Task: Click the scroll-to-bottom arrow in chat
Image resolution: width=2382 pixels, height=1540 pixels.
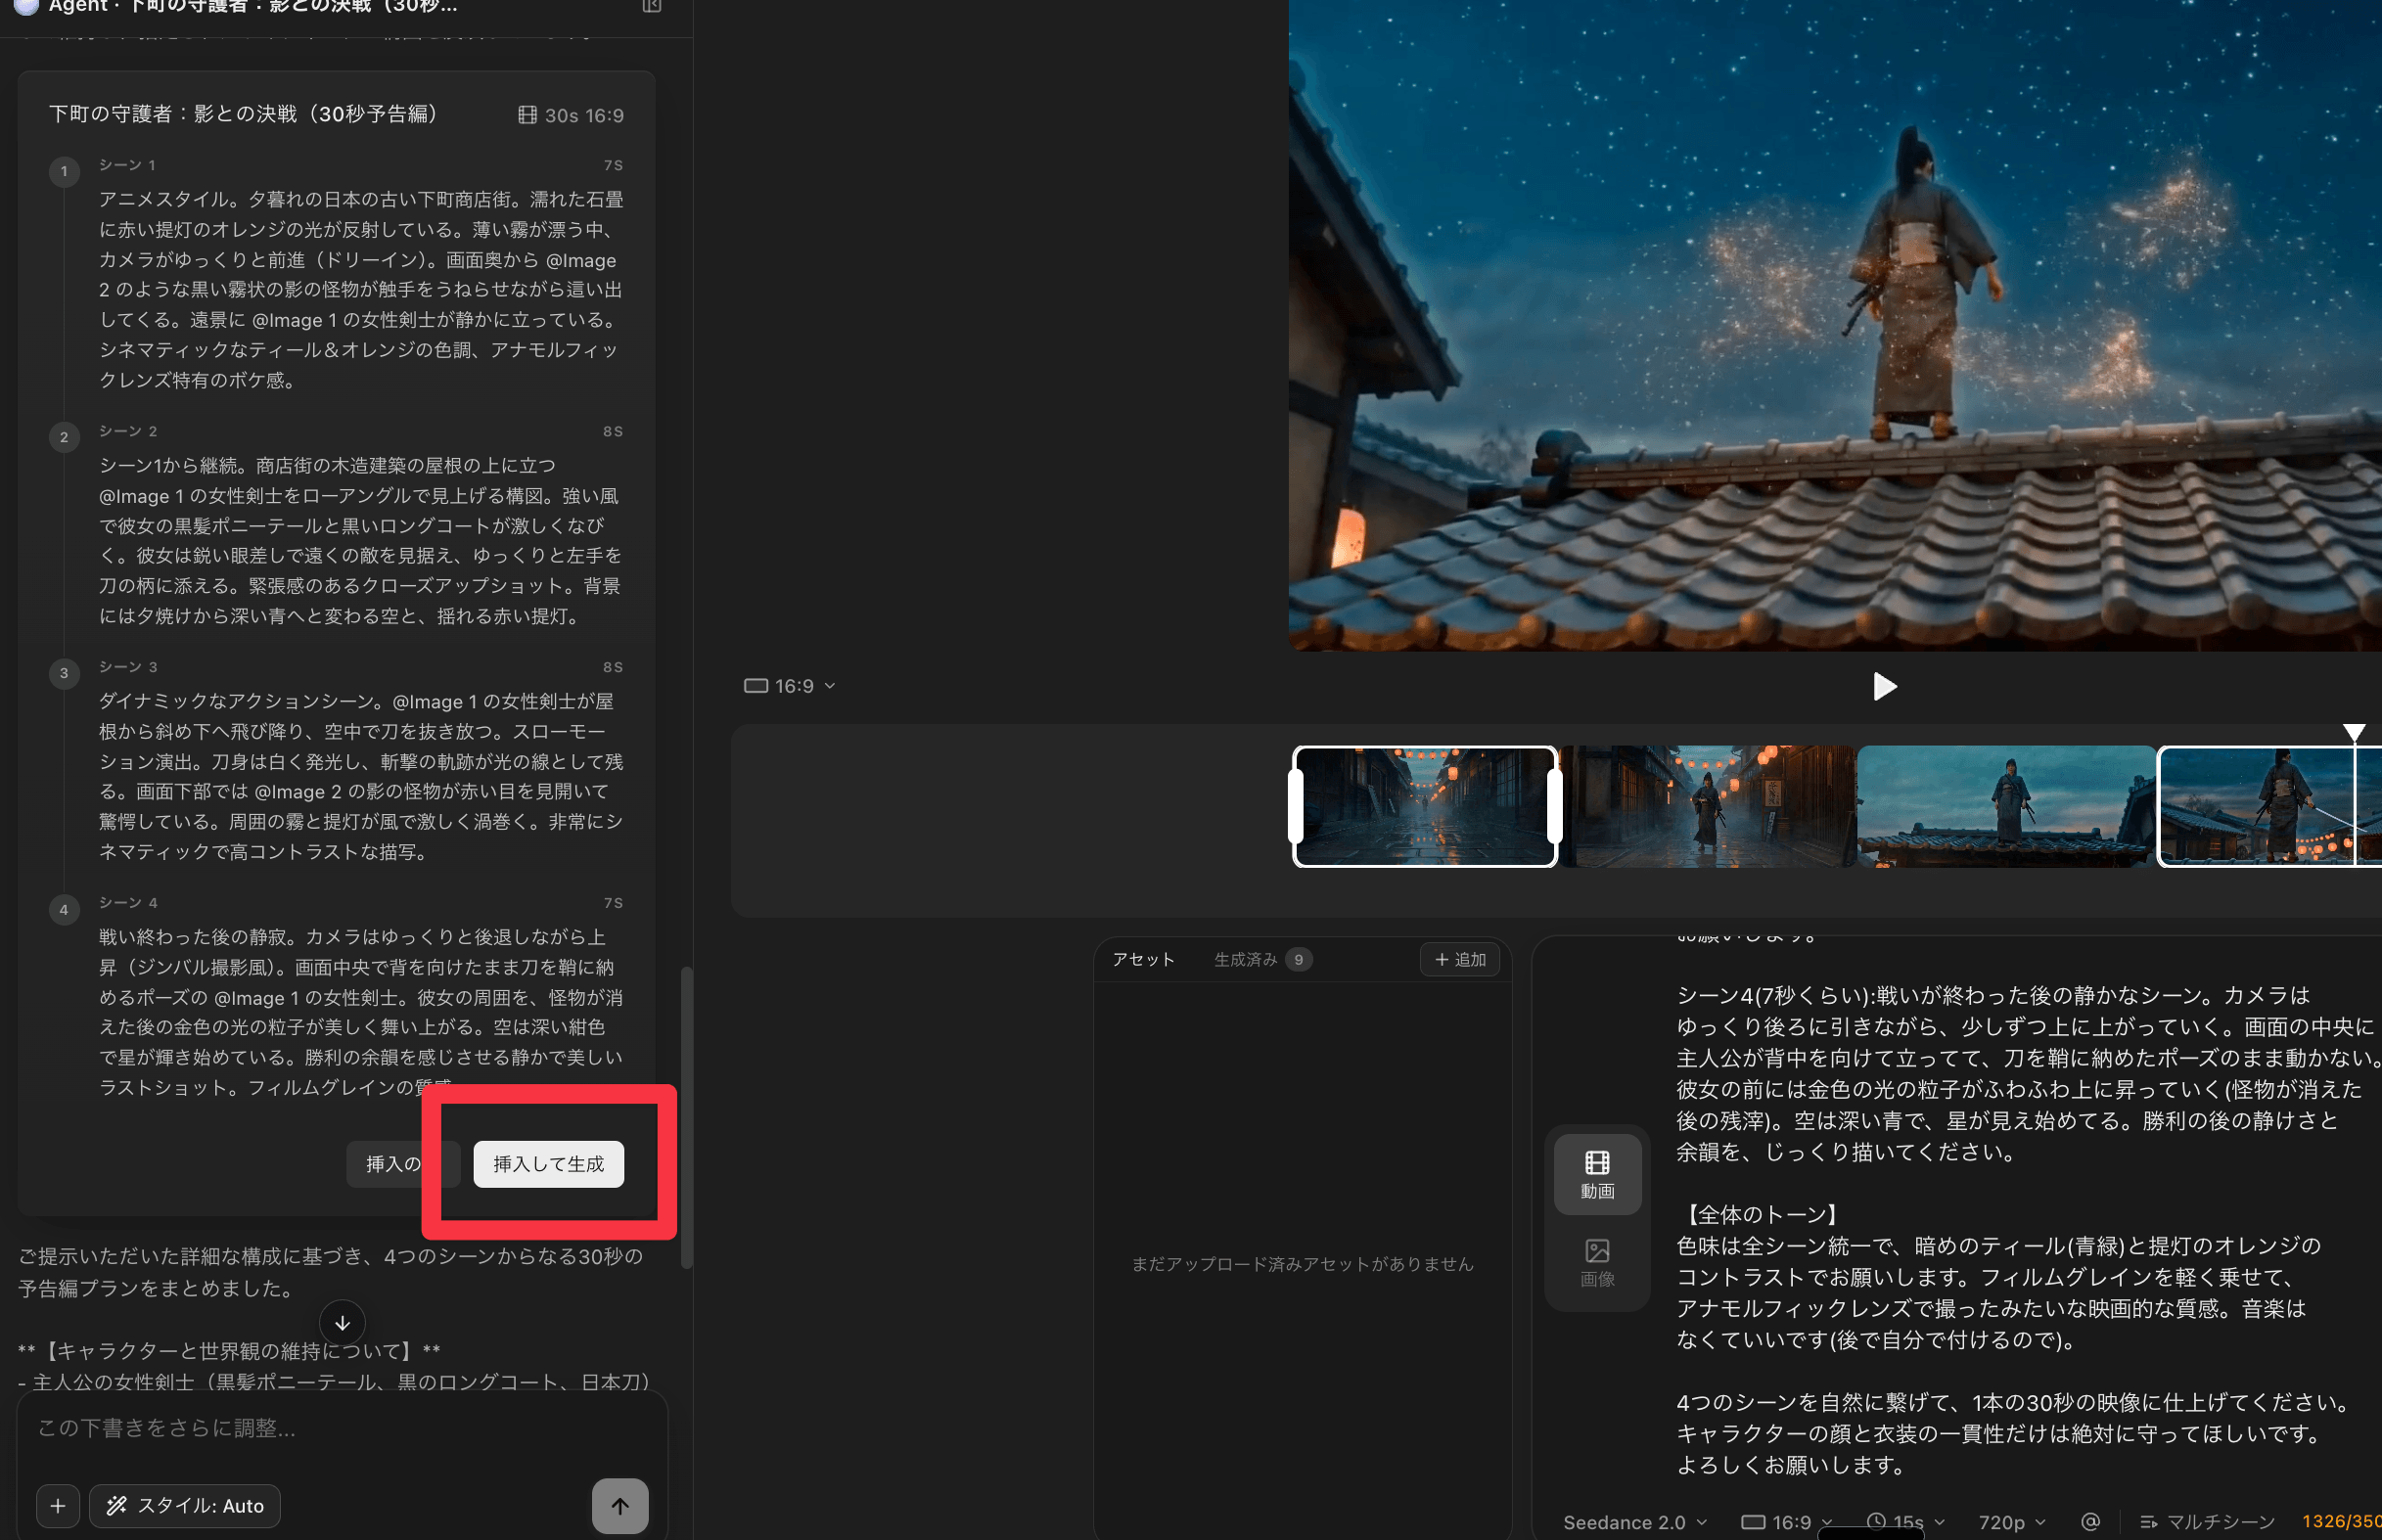Action: pyautogui.click(x=342, y=1322)
